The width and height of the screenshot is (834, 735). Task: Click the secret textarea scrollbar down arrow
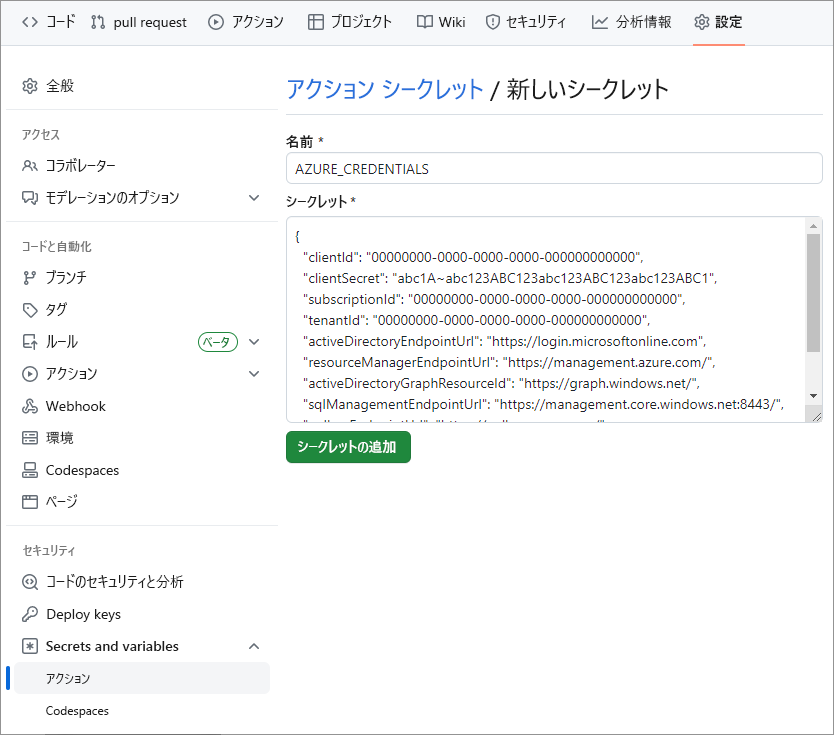coord(813,396)
